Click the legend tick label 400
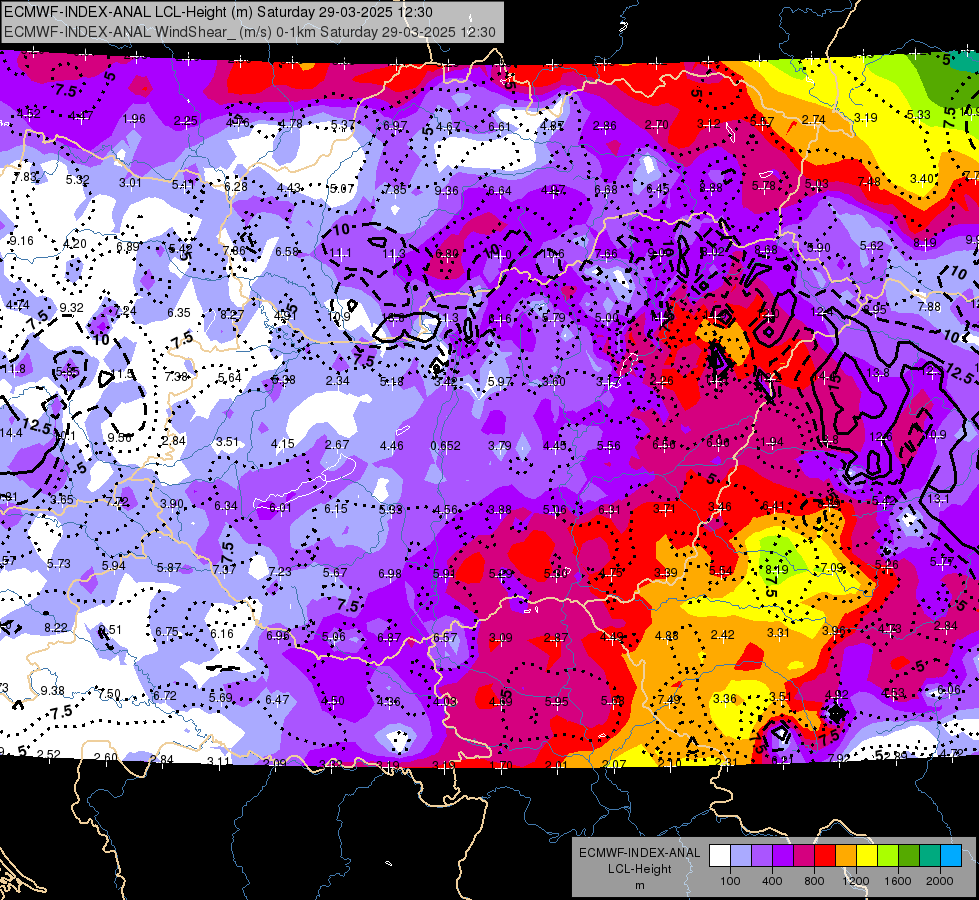Viewport: 979px width, 900px height. coord(772,881)
